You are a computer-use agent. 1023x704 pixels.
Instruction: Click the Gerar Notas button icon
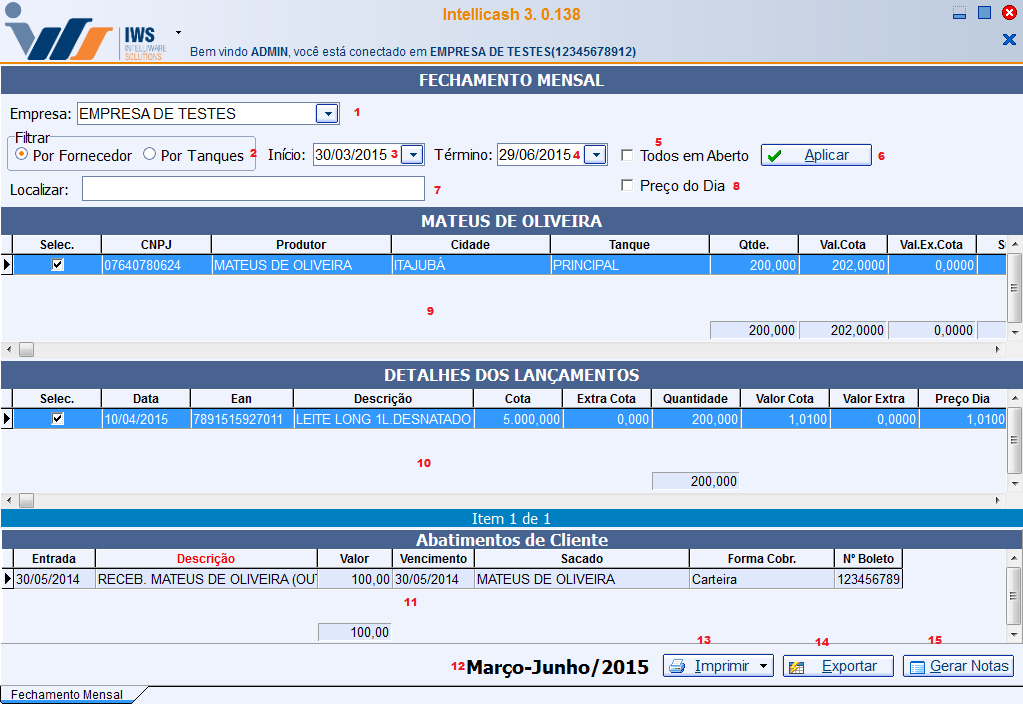tap(917, 667)
